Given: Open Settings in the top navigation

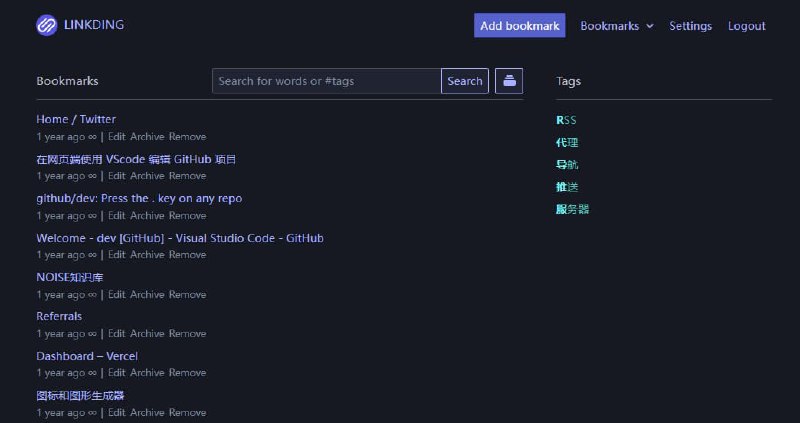Looking at the screenshot, I should pyautogui.click(x=690, y=26).
